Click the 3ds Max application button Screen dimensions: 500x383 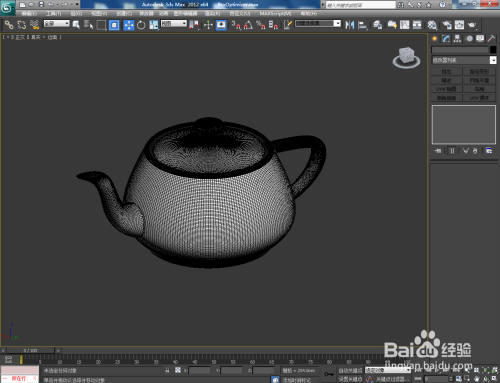point(7,8)
